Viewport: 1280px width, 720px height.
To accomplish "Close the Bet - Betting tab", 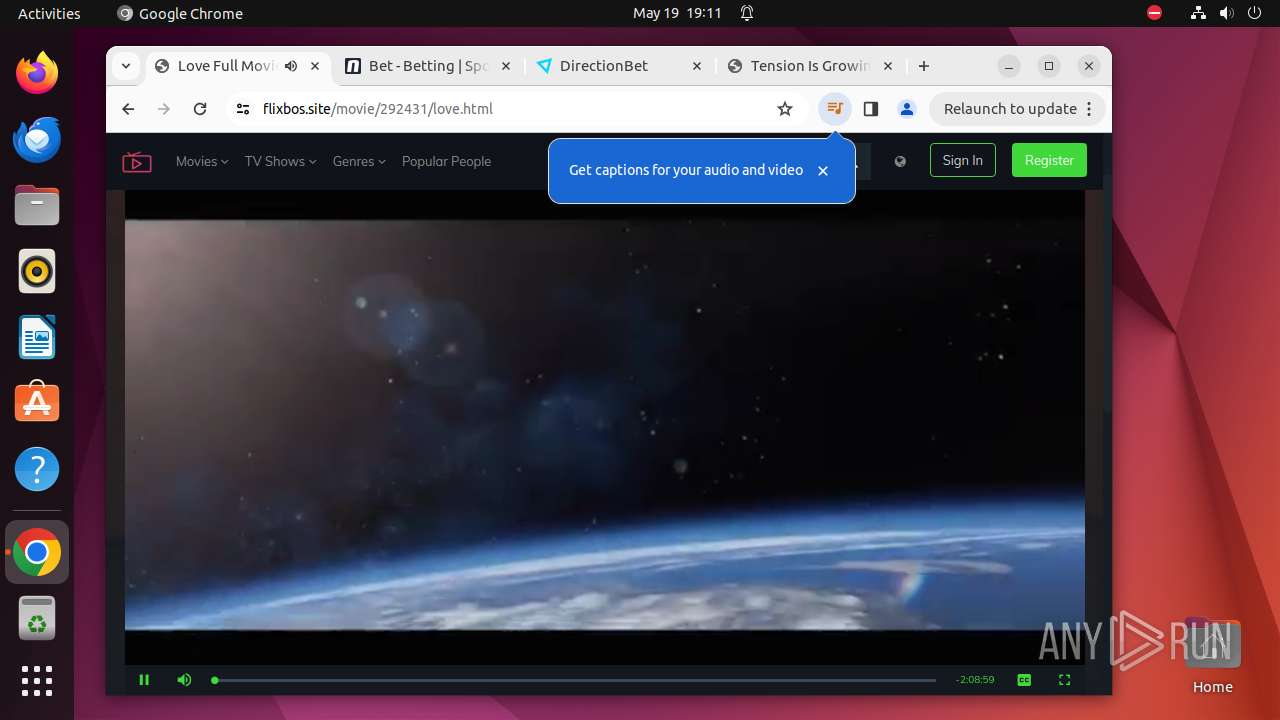I will [x=506, y=66].
